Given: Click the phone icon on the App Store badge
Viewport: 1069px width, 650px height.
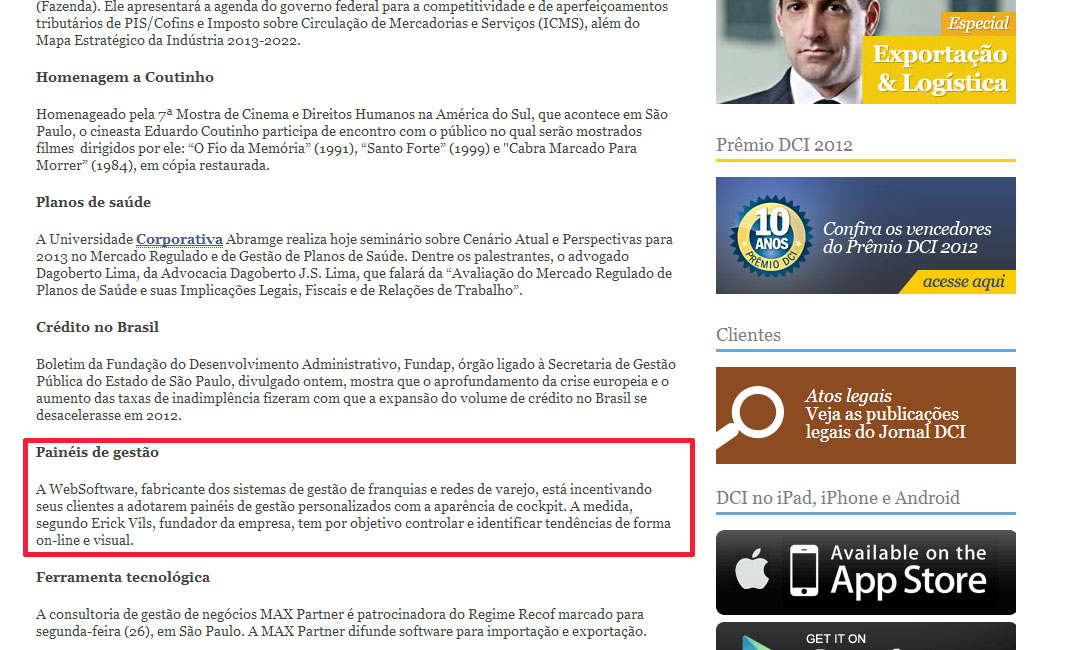Looking at the screenshot, I should (804, 570).
